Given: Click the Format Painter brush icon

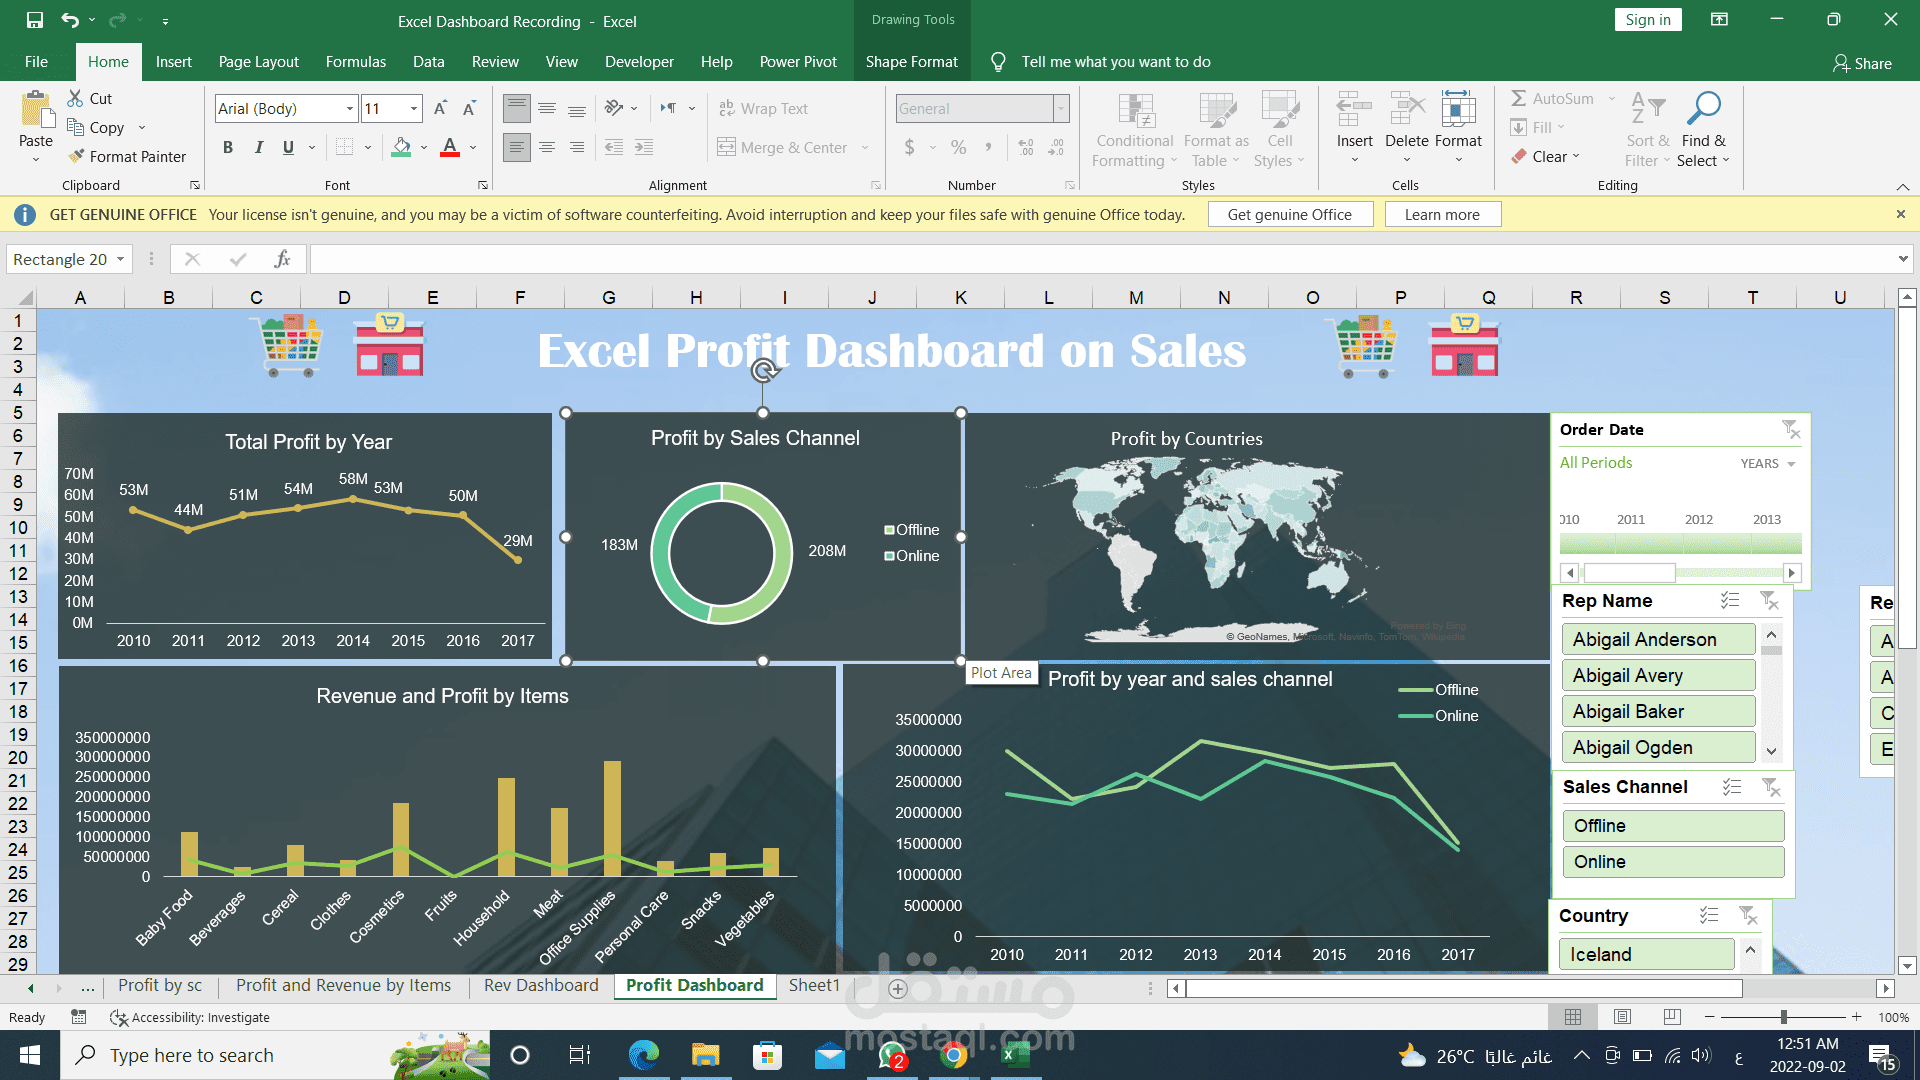Looking at the screenshot, I should 76,156.
